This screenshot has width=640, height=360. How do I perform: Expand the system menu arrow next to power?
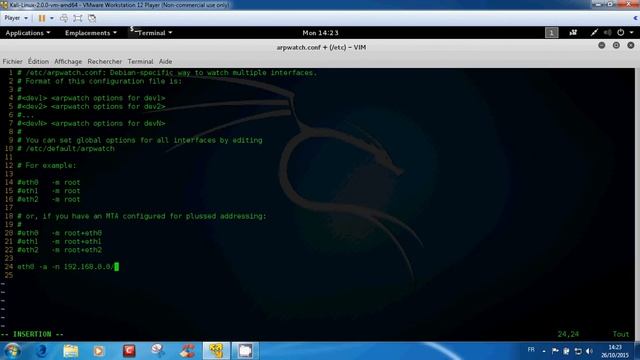pyautogui.click(x=631, y=33)
